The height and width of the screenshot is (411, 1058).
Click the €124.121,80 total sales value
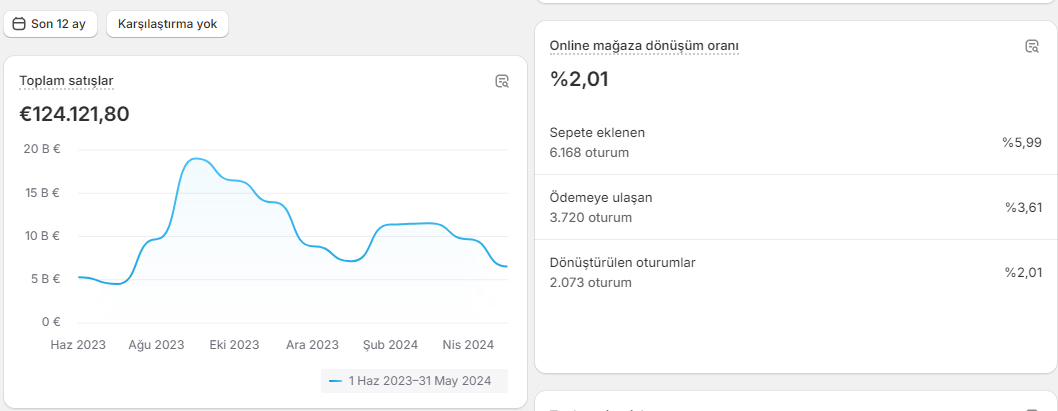tap(74, 114)
